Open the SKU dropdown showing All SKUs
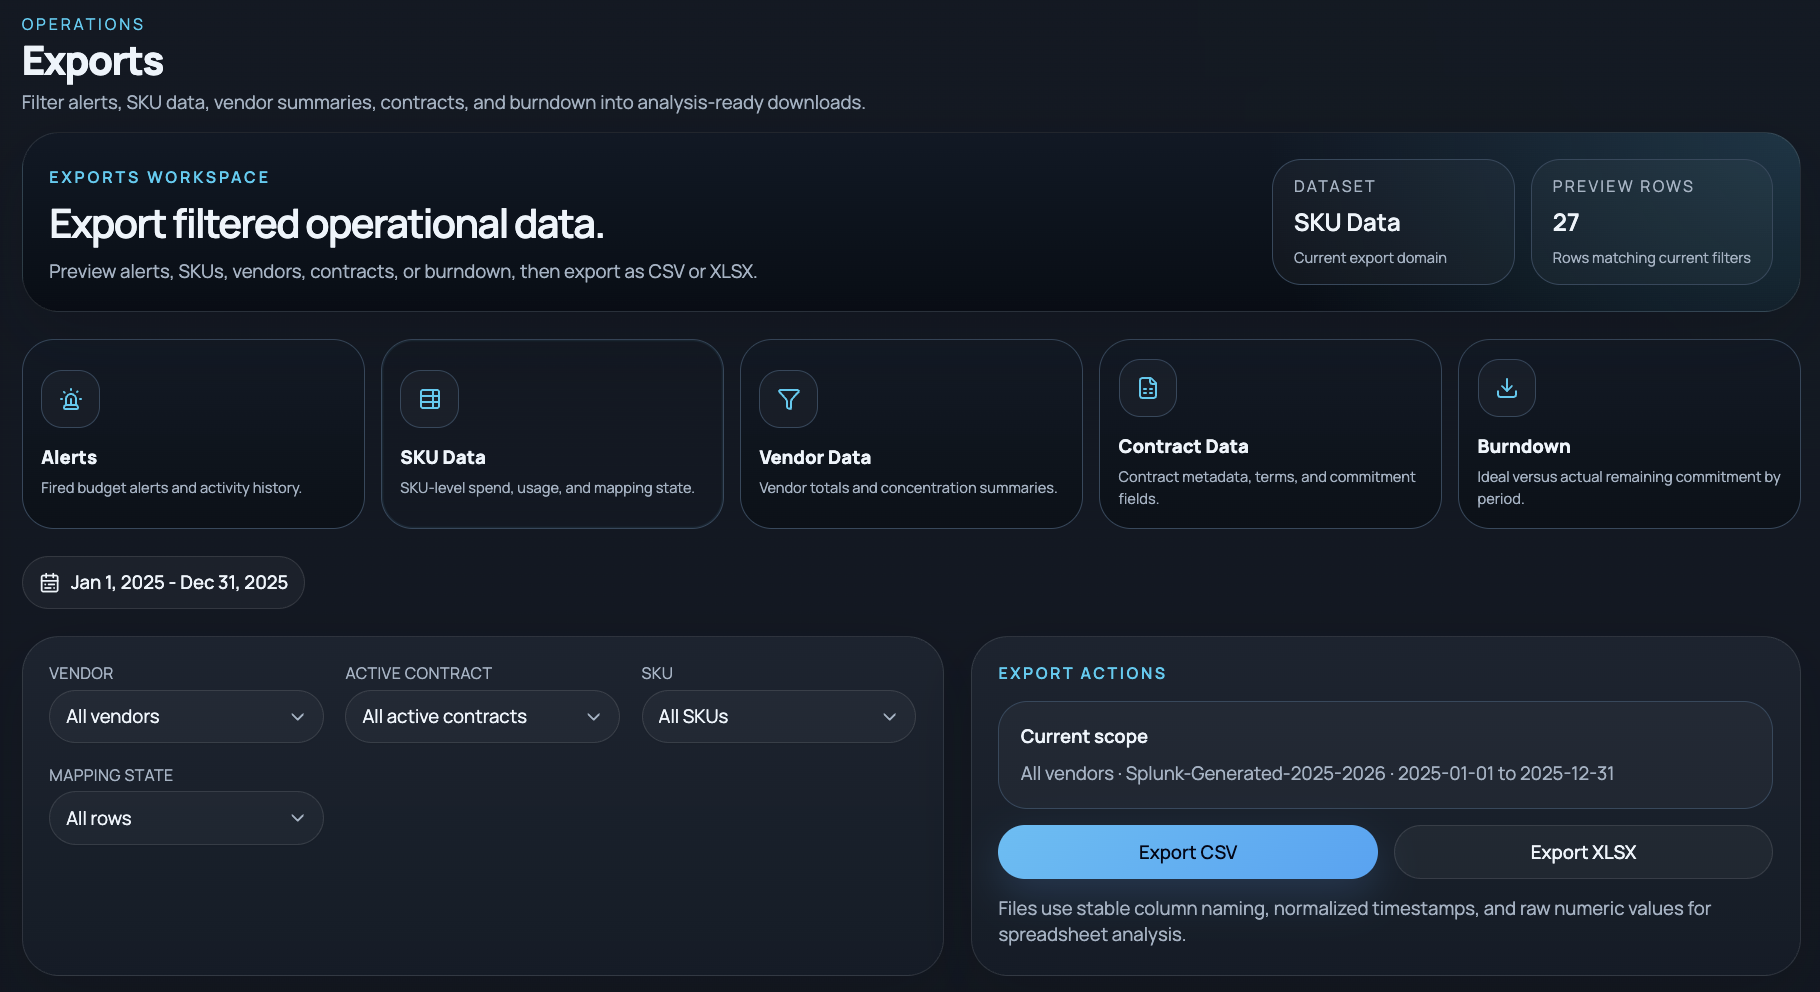The height and width of the screenshot is (992, 1820). (778, 716)
